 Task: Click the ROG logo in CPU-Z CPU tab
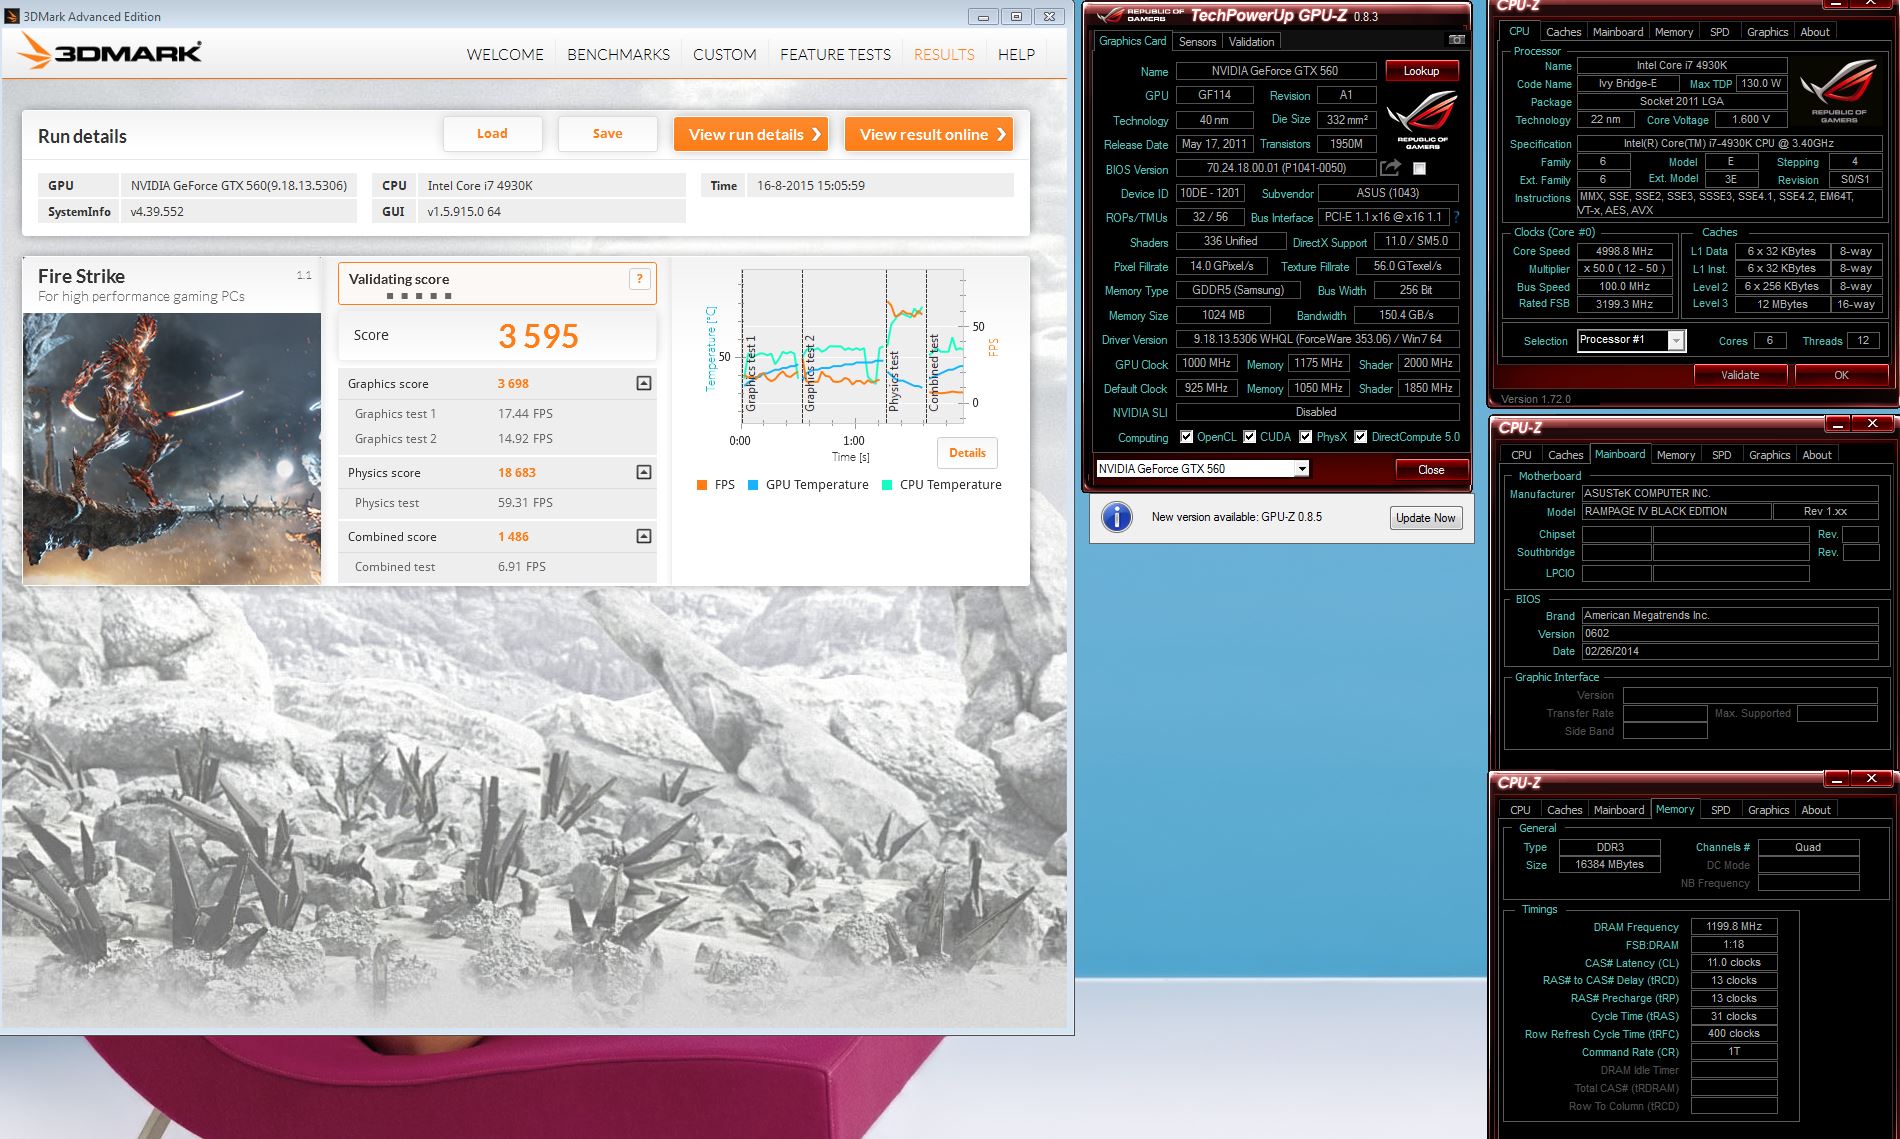coord(1839,89)
